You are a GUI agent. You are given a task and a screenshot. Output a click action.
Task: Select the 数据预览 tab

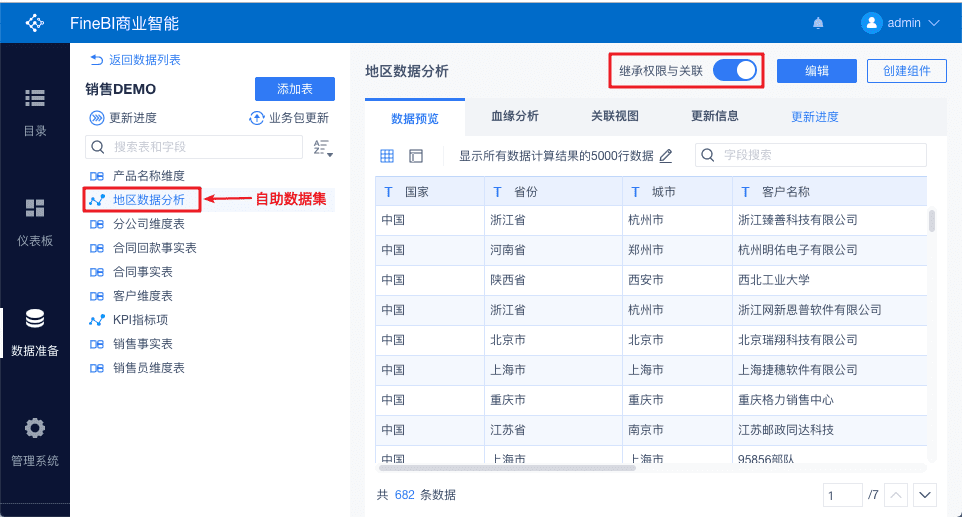tap(415, 118)
